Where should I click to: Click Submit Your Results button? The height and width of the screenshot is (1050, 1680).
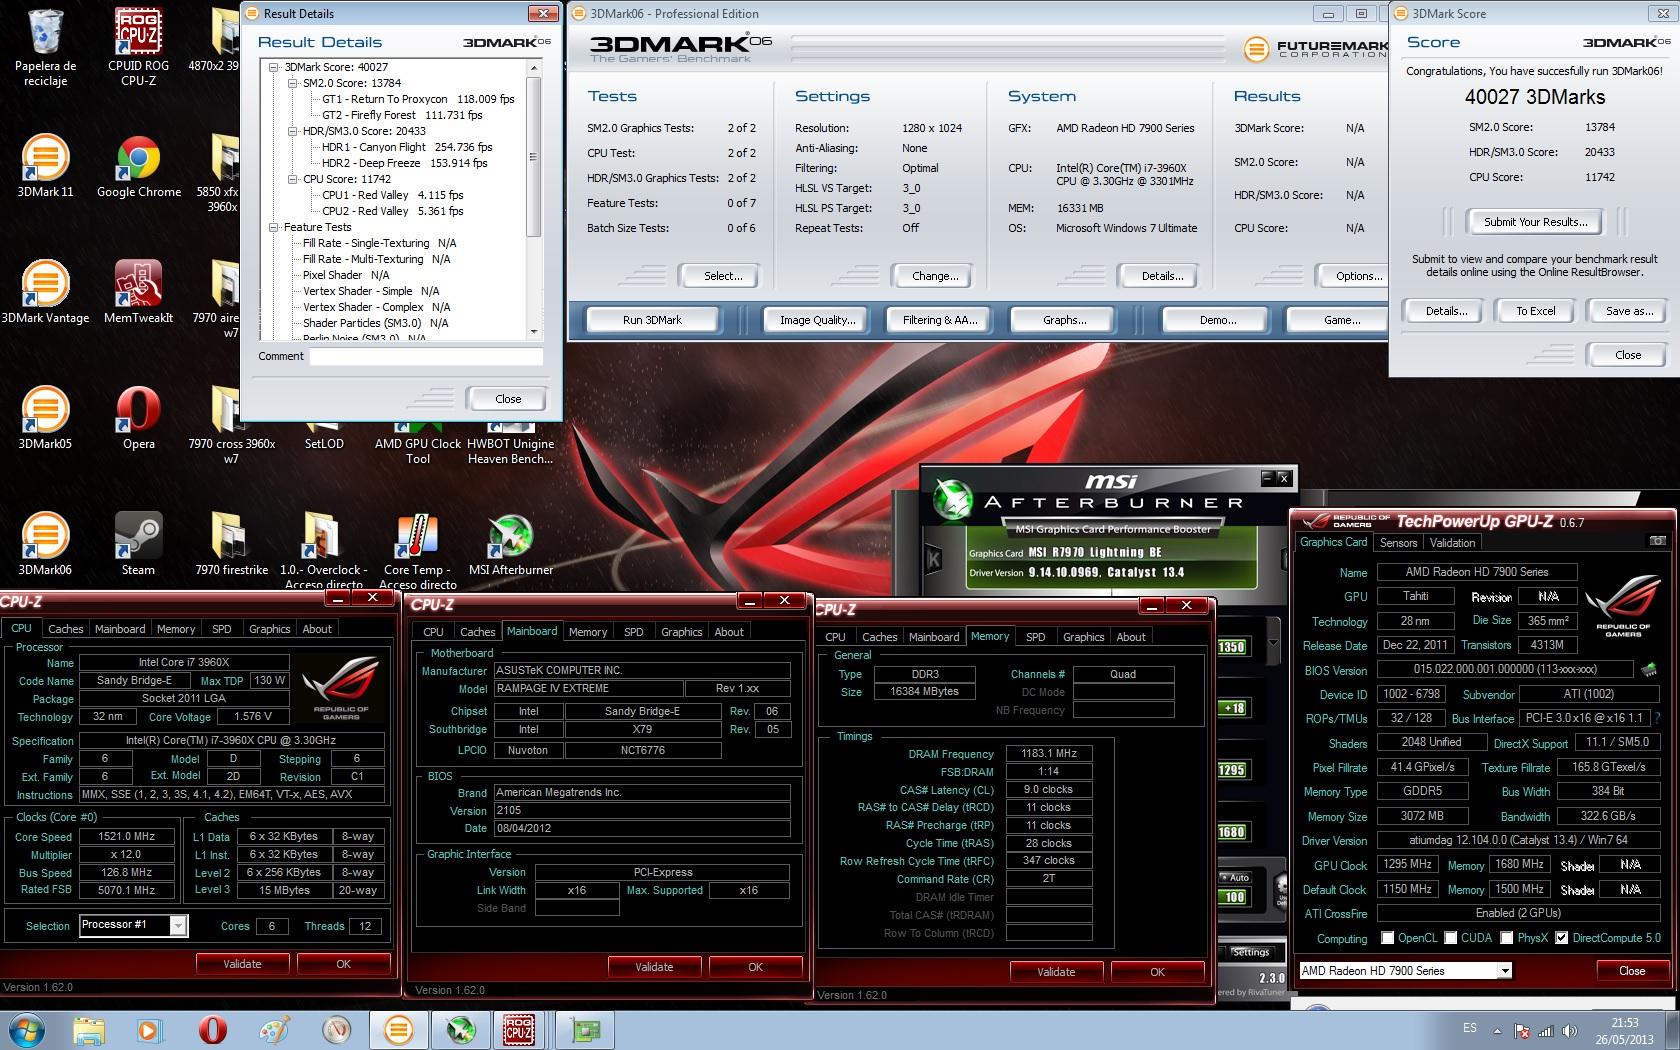coord(1534,222)
